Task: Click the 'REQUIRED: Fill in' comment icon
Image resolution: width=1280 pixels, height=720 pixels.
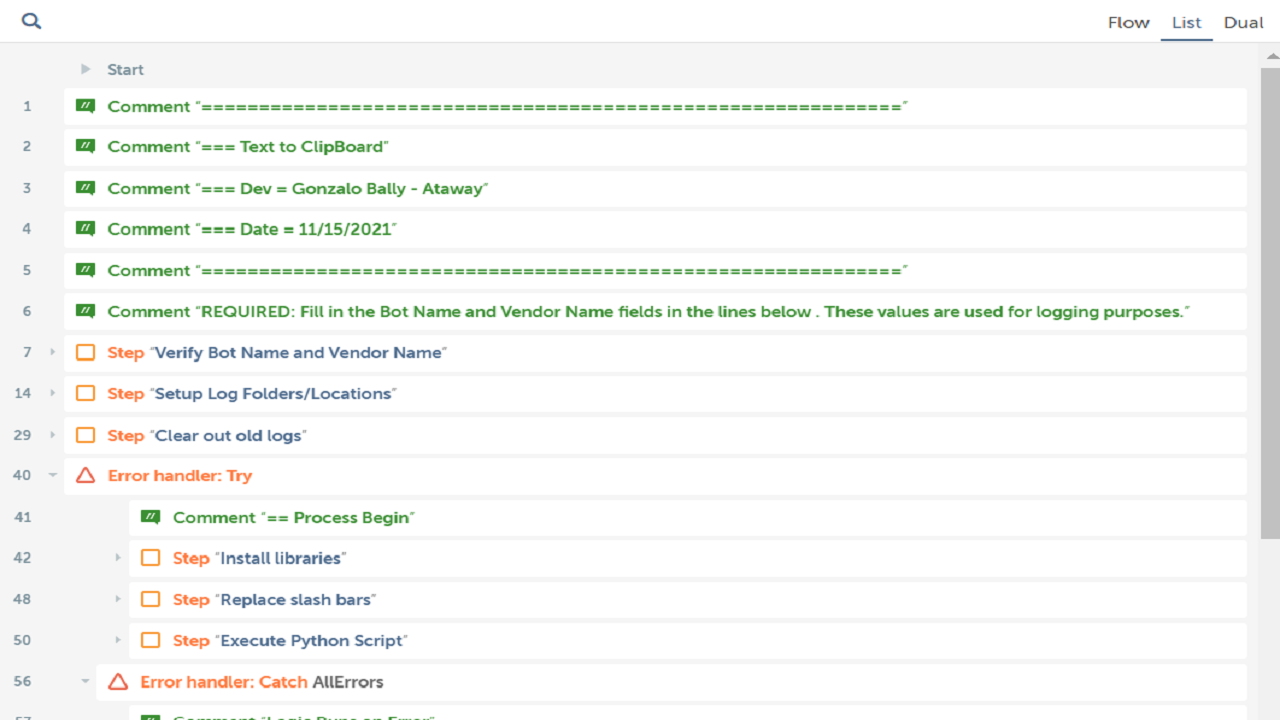Action: pyautogui.click(x=86, y=311)
